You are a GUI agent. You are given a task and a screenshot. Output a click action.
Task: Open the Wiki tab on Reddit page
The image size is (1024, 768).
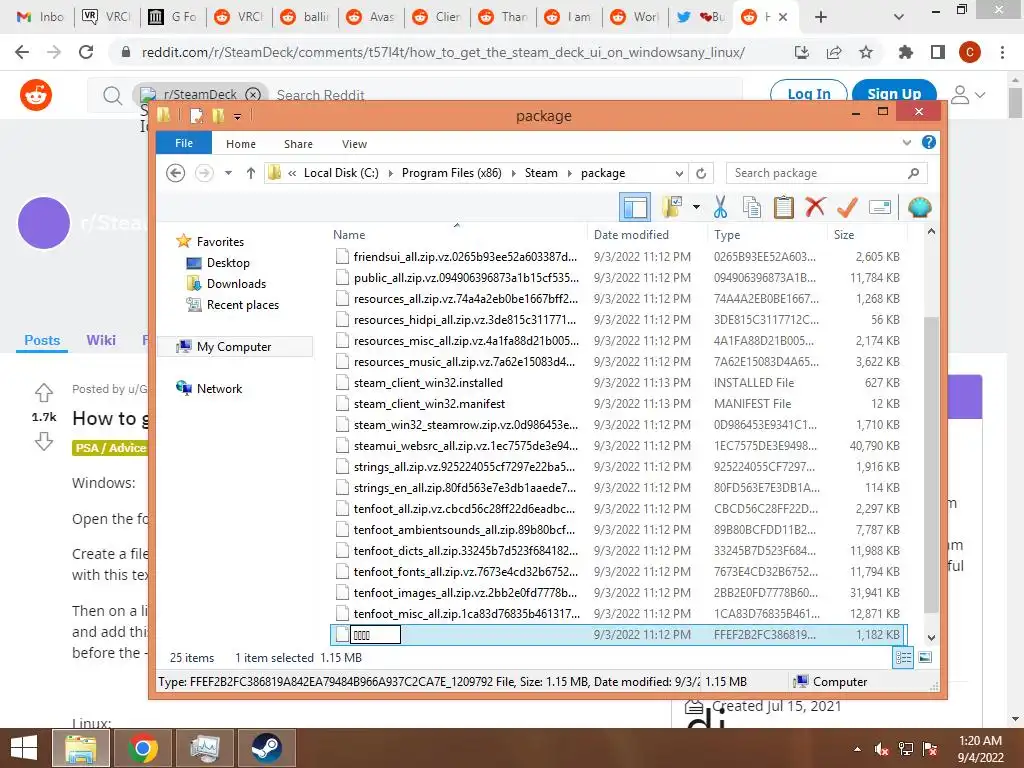(101, 340)
